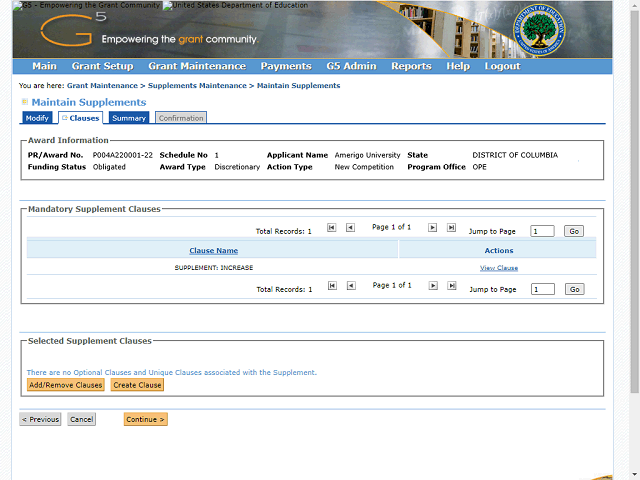Open the Main menu
The width and height of the screenshot is (640, 480).
click(x=44, y=66)
